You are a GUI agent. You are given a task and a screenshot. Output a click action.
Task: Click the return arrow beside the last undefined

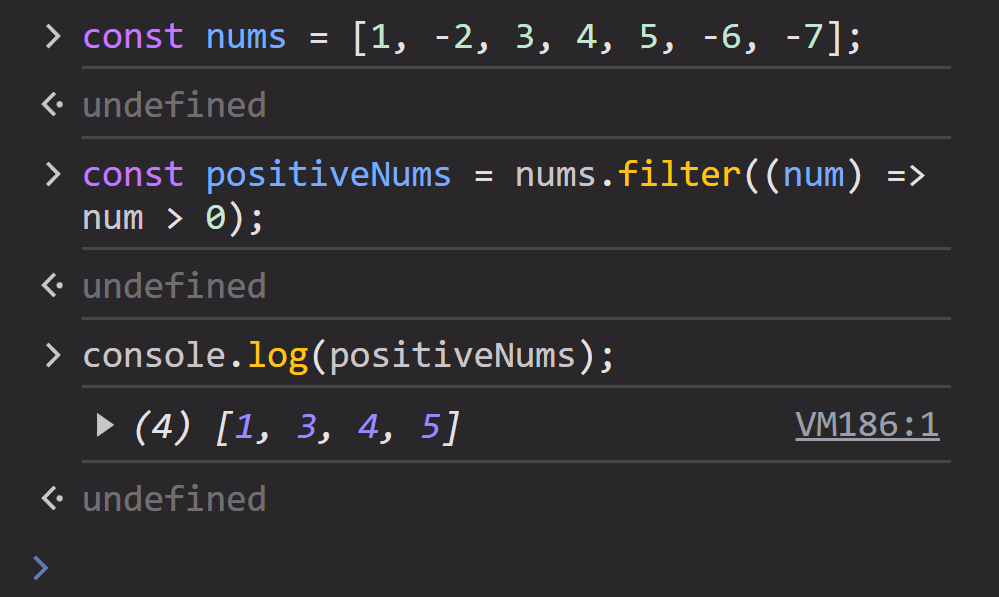52,498
